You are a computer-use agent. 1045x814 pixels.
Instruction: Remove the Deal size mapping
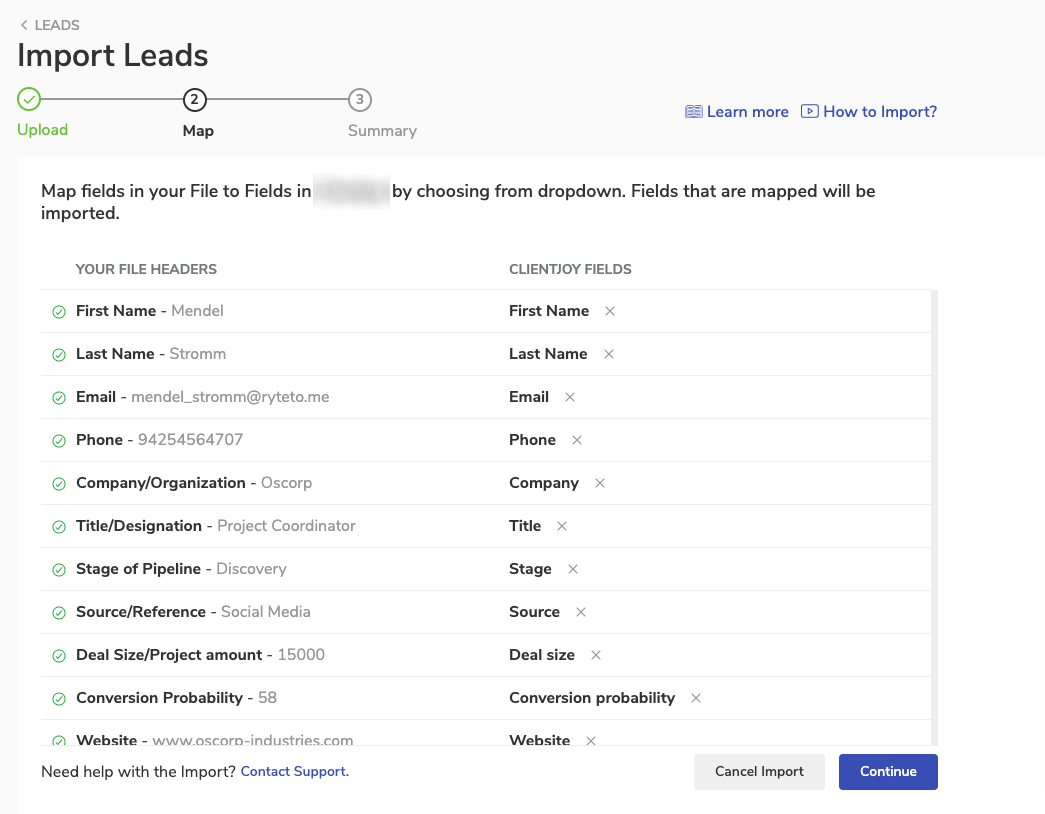pos(596,655)
